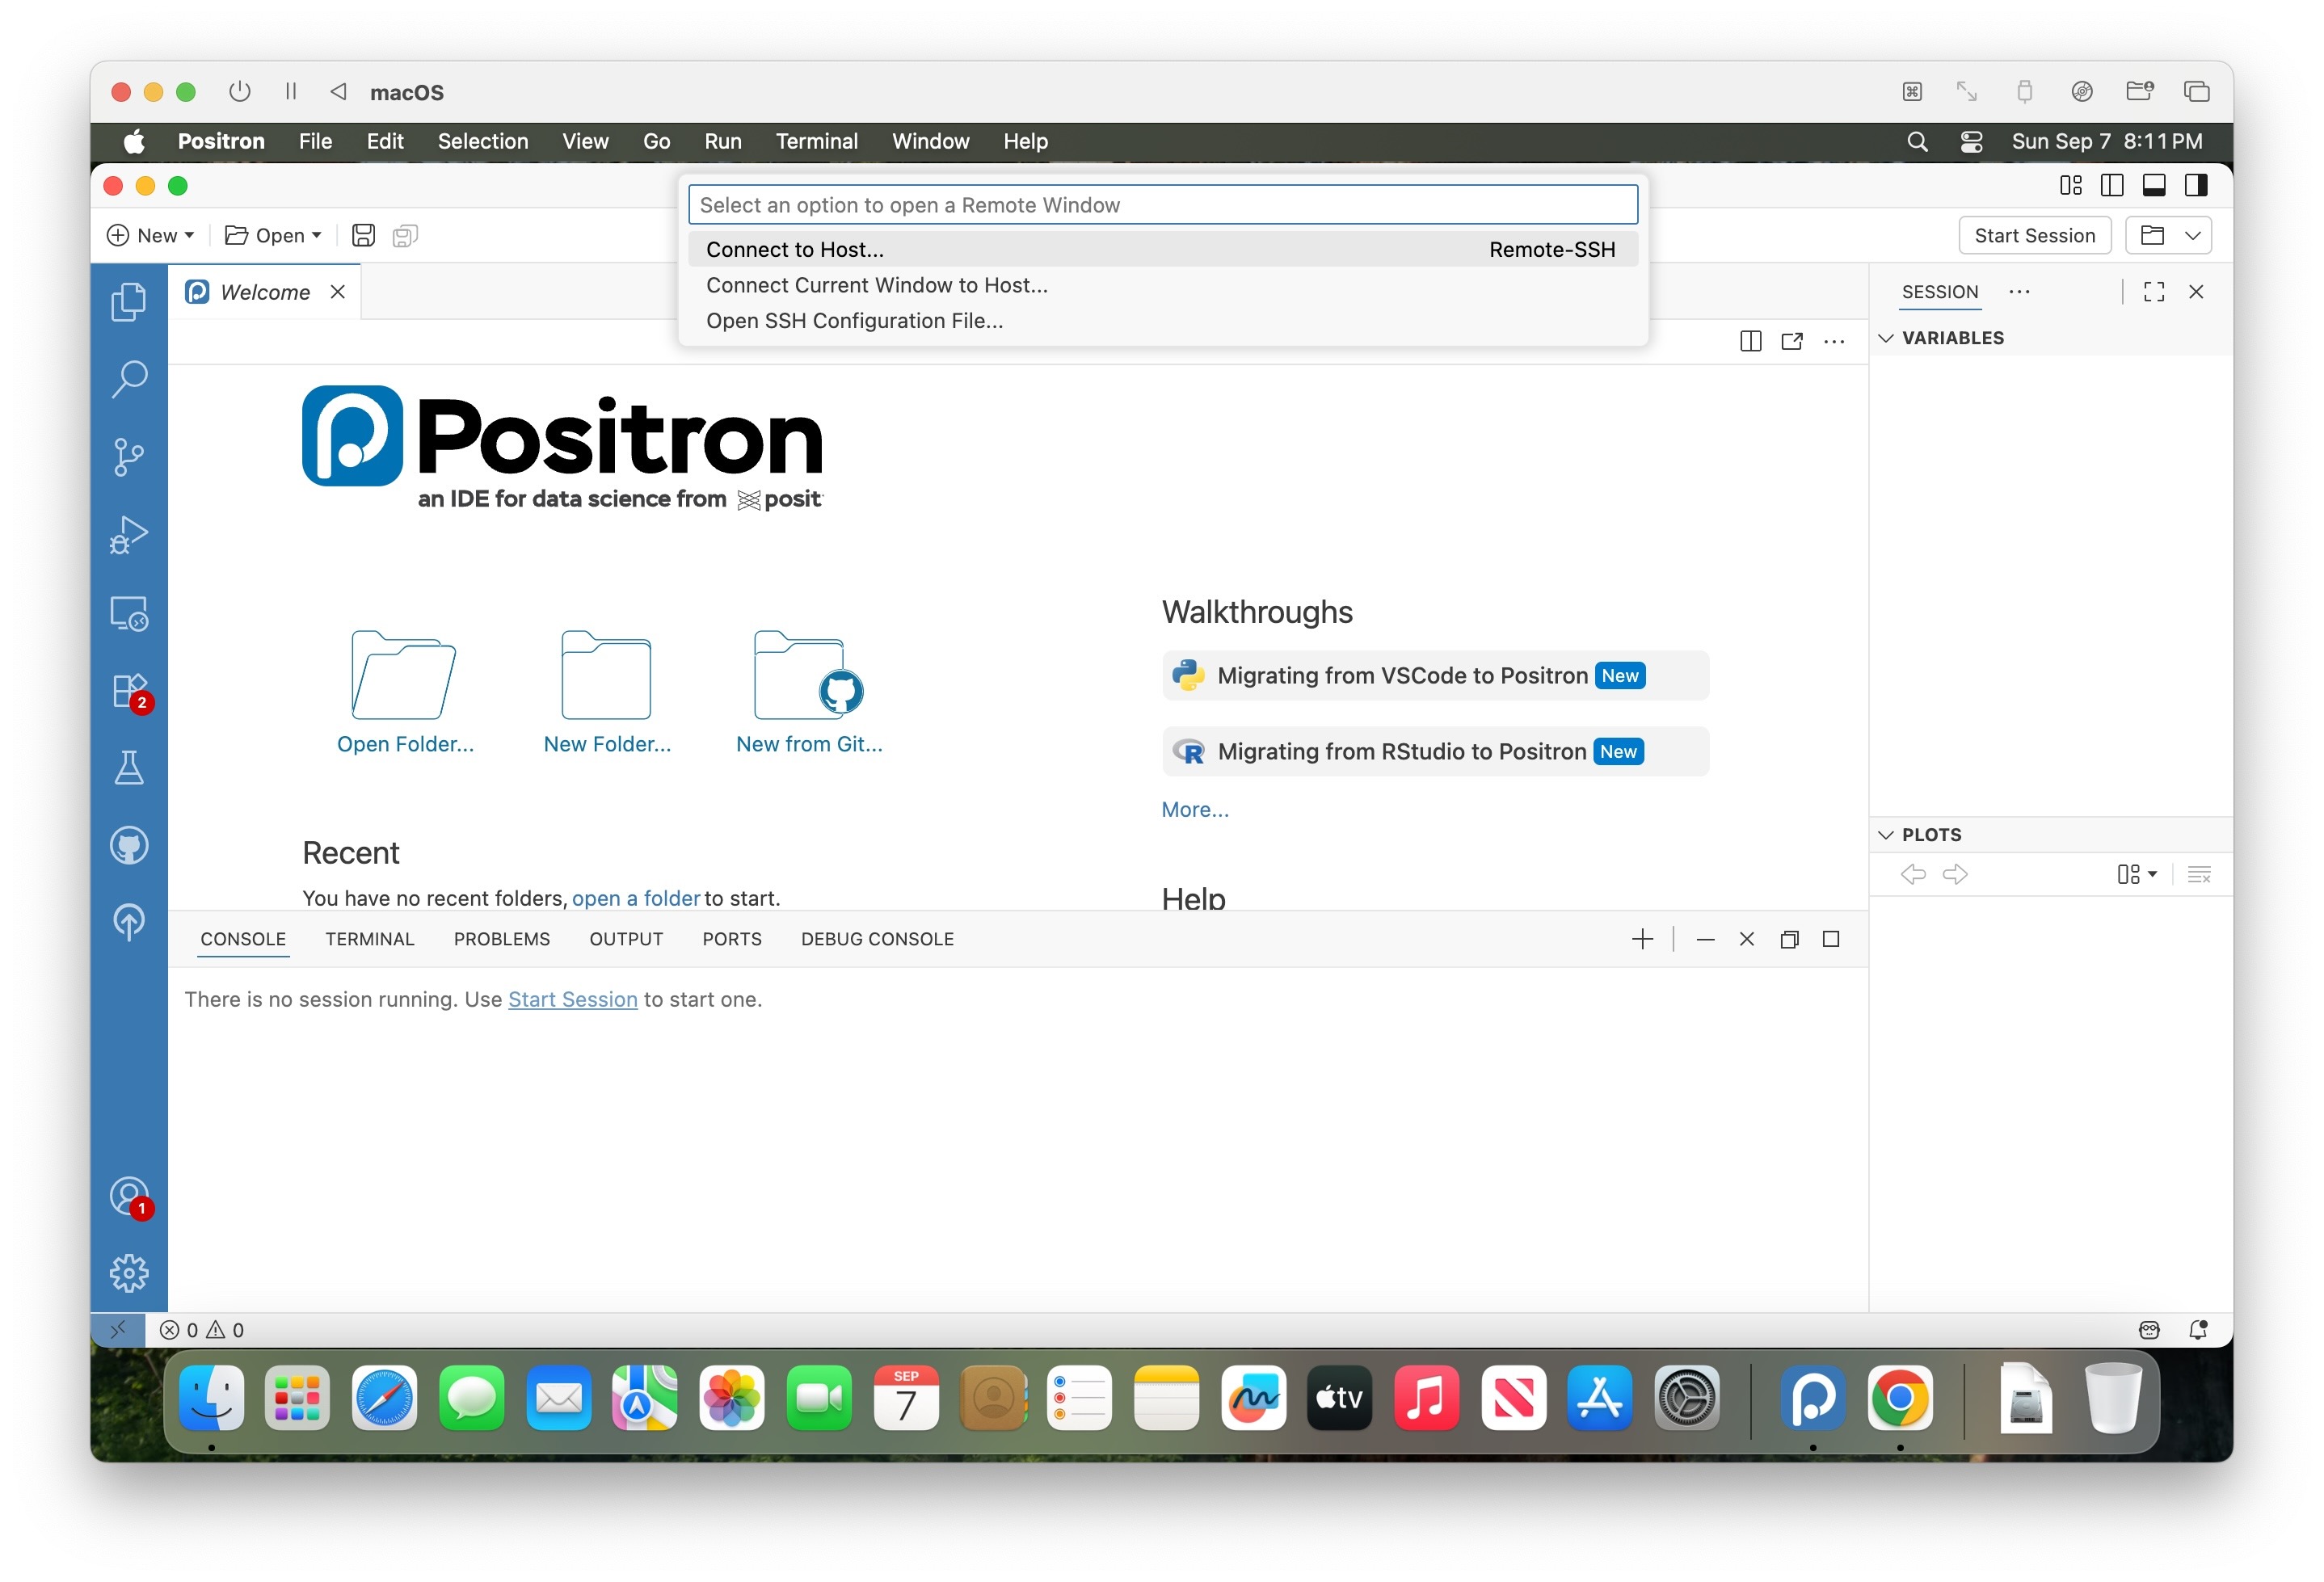The image size is (2324, 1582).
Task: Click the Start Session button
Action: [2034, 235]
